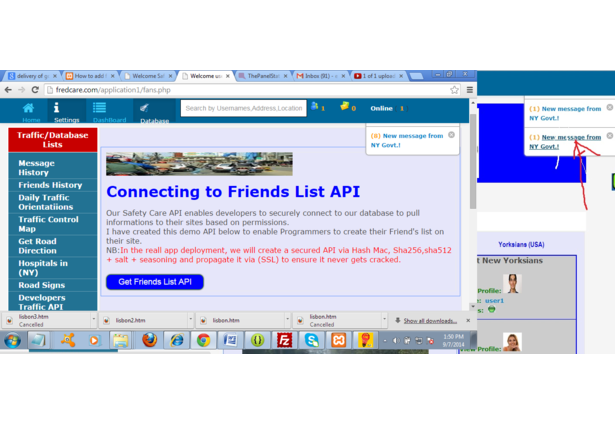Open Traffic Control Map link
This screenshot has width=615, height=424.
point(48,224)
